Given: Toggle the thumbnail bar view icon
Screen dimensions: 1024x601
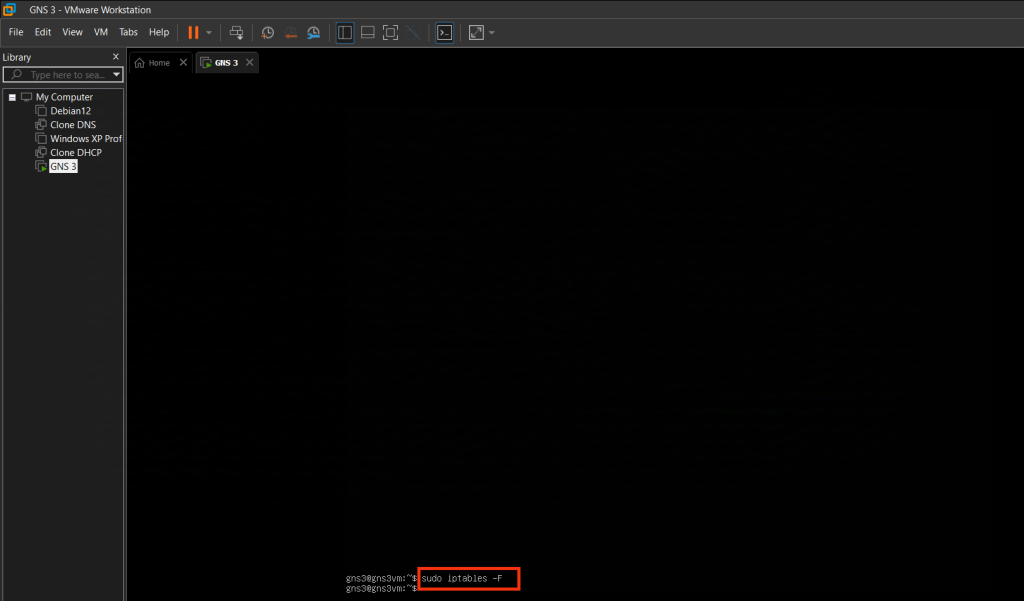Looking at the screenshot, I should click(368, 32).
